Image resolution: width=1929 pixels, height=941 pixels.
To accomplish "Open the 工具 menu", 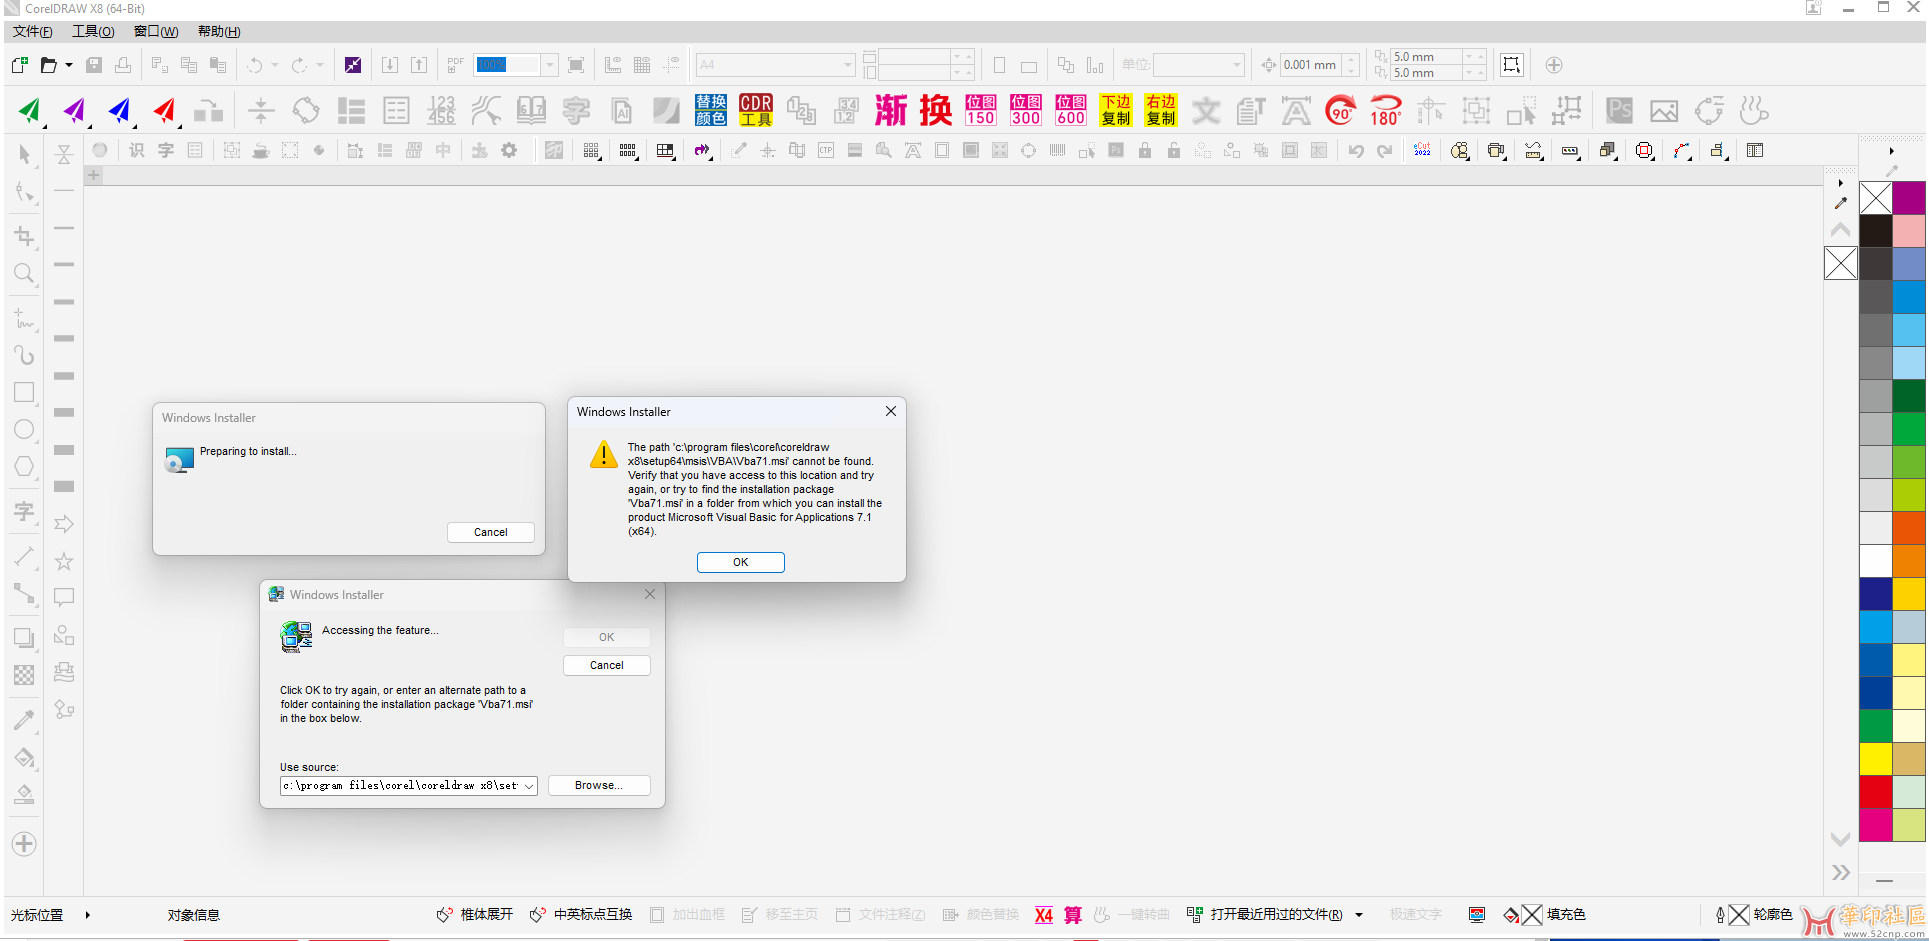I will 93,32.
